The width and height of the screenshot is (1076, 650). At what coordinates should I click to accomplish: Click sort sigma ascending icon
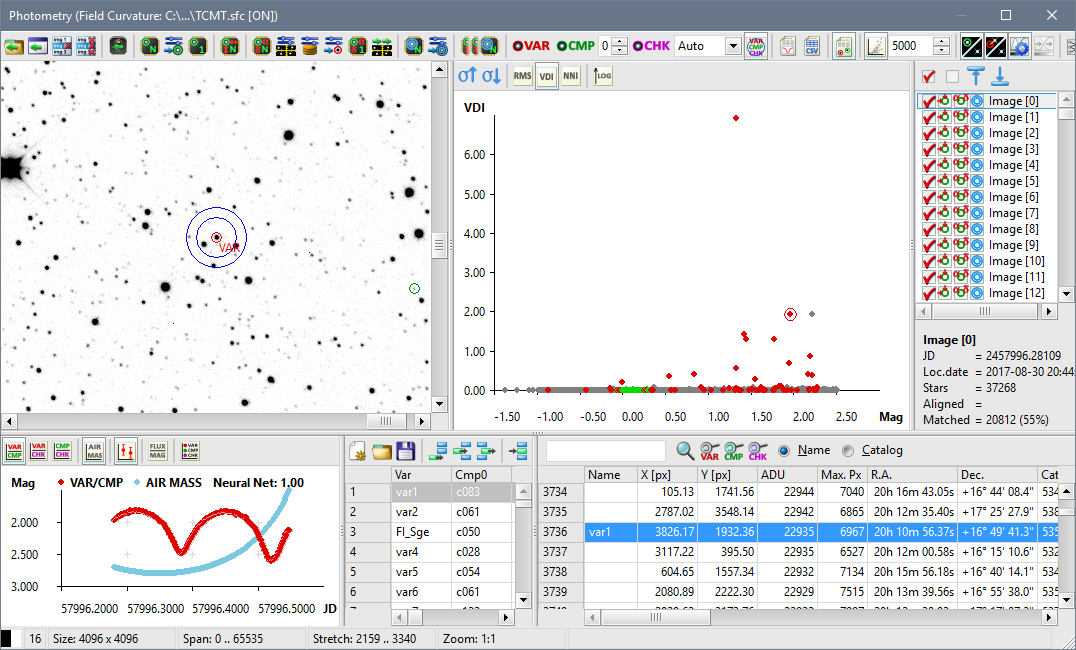tap(467, 76)
